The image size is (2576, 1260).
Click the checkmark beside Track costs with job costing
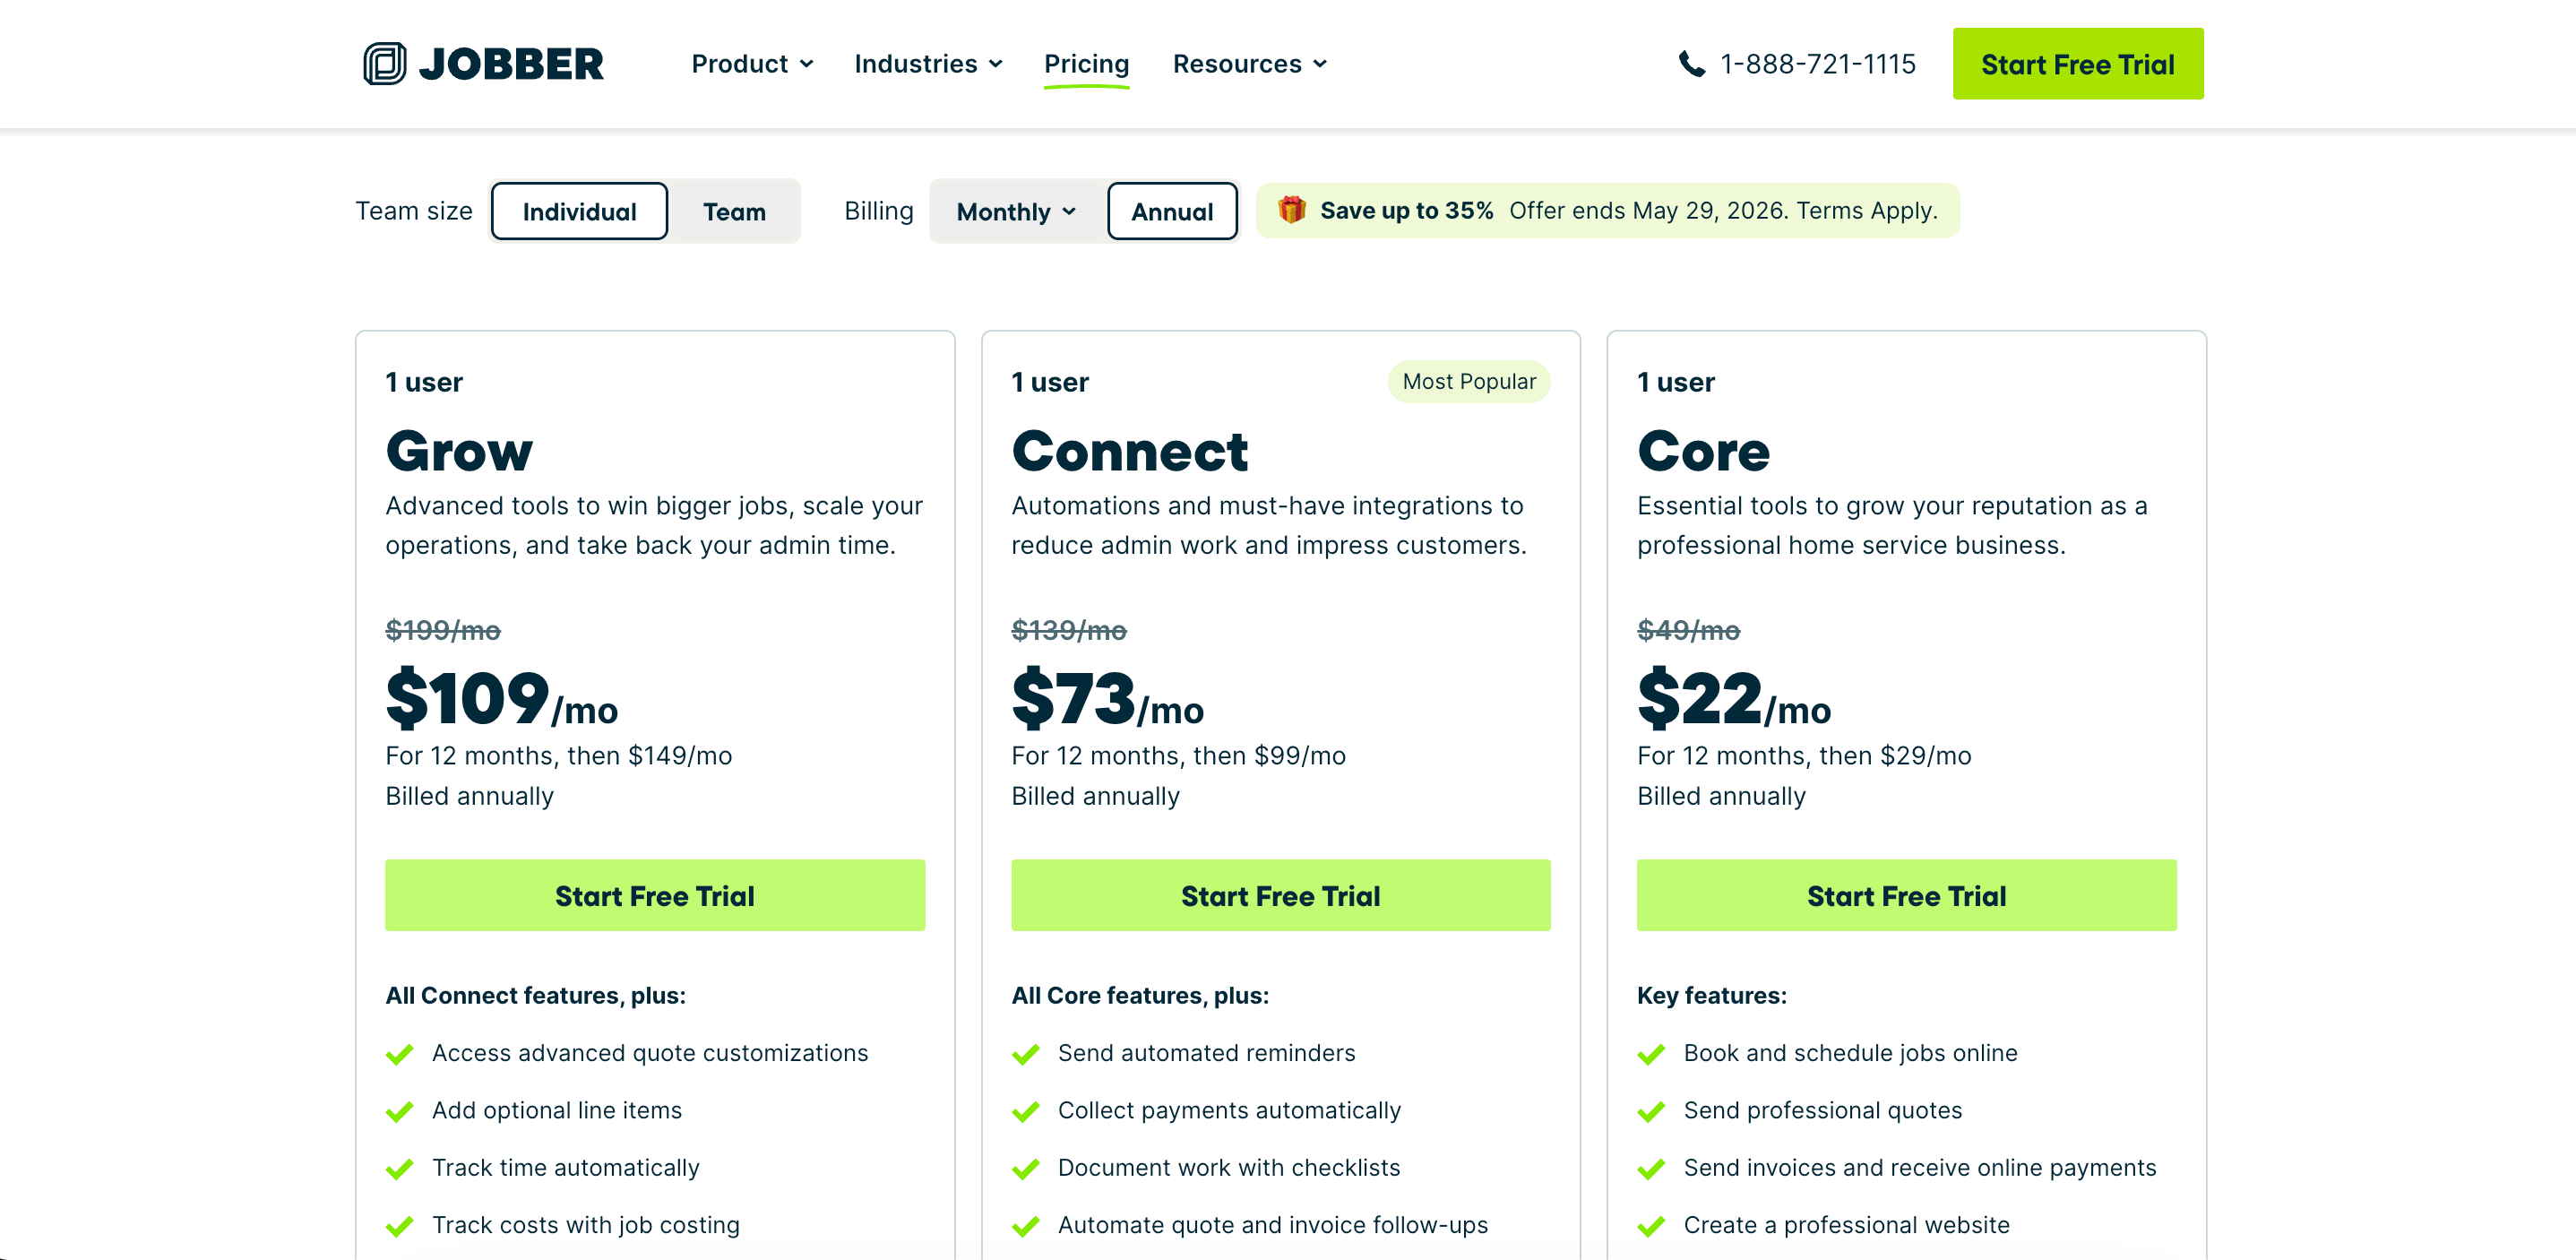pos(400,1226)
